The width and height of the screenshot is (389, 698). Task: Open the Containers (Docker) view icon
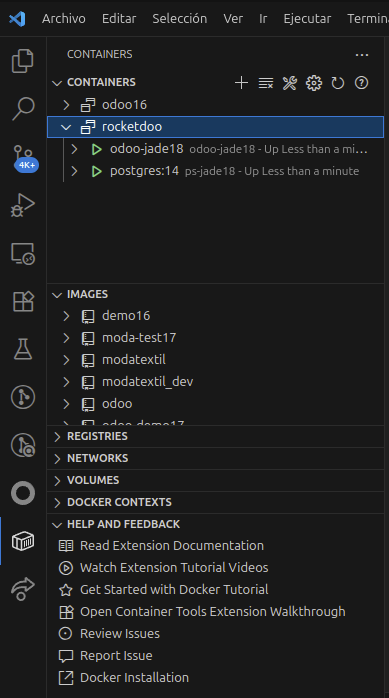(23, 541)
